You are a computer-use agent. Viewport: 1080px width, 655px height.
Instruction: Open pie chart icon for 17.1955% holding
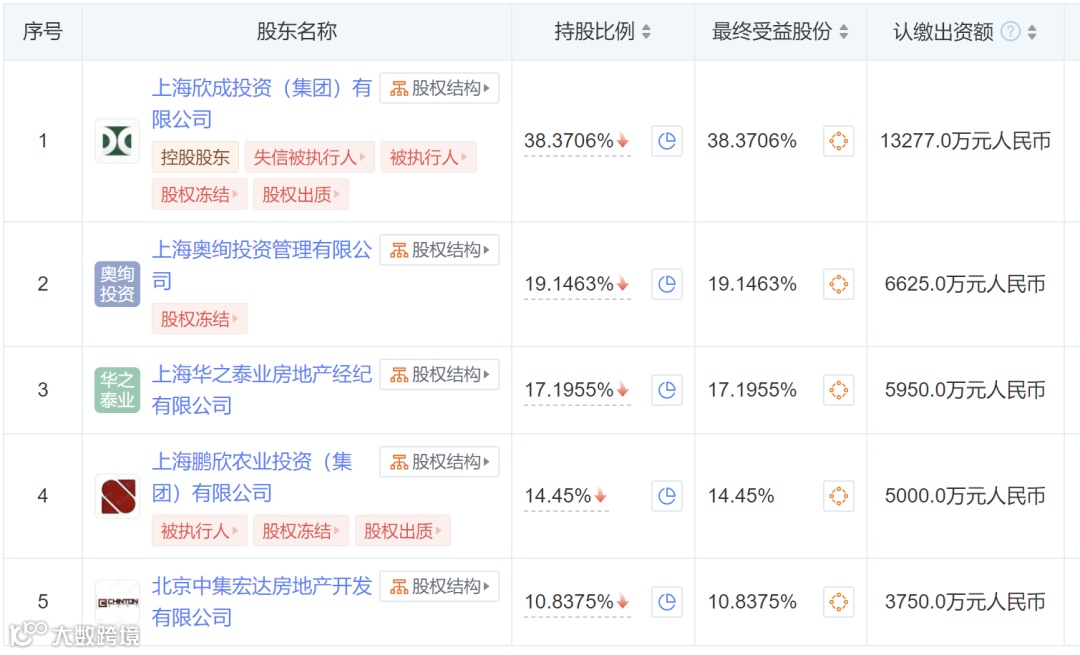coord(667,390)
